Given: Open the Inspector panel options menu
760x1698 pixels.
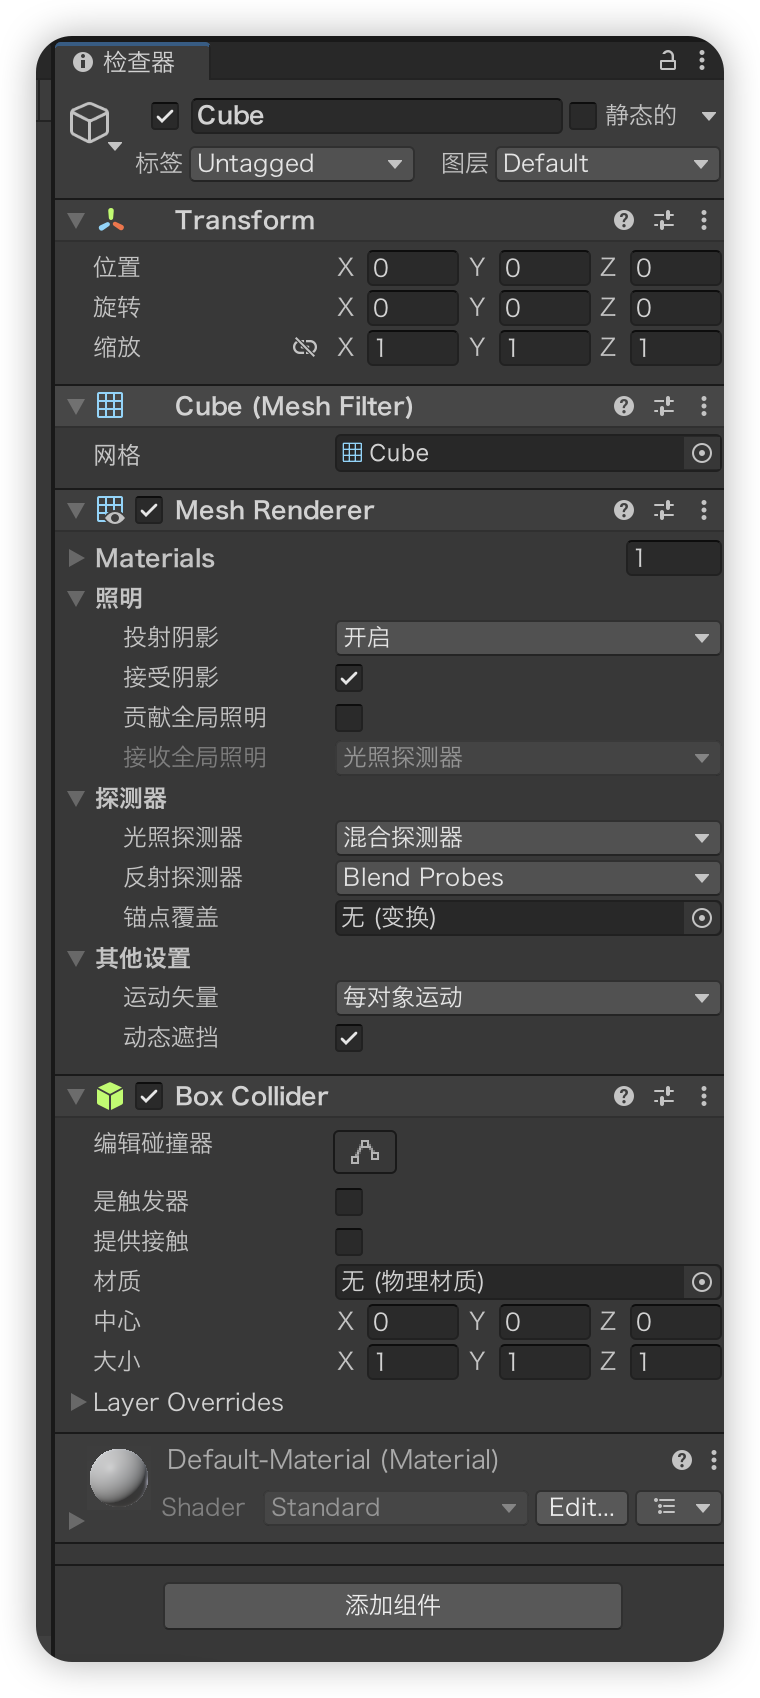Looking at the screenshot, I should (702, 61).
